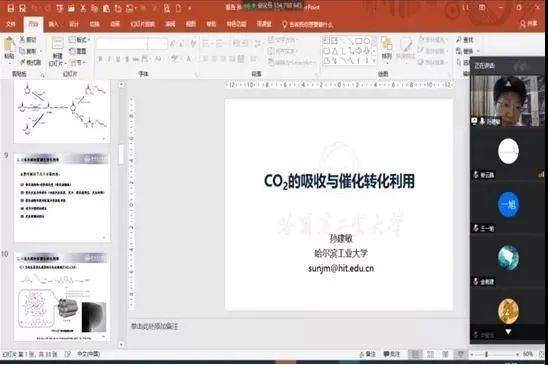Viewport: 548px width, 365px height.
Task: Click the Find (查找) command
Action: [x=465, y=40]
